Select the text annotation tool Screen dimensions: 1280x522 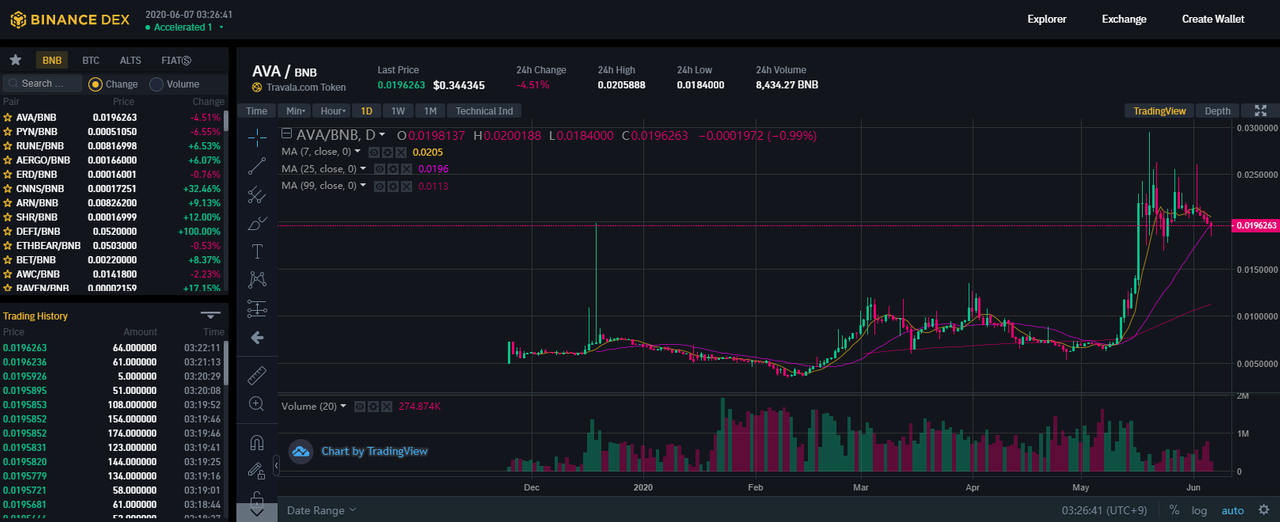pyautogui.click(x=257, y=251)
